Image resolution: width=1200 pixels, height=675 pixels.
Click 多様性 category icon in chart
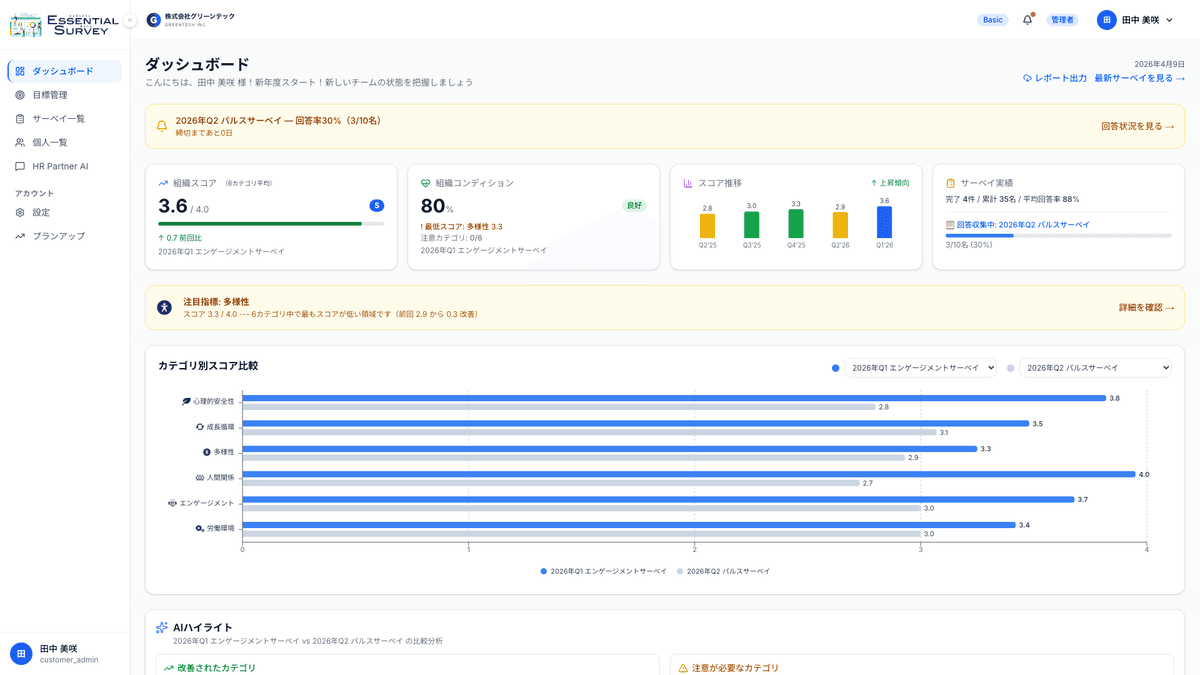(207, 452)
